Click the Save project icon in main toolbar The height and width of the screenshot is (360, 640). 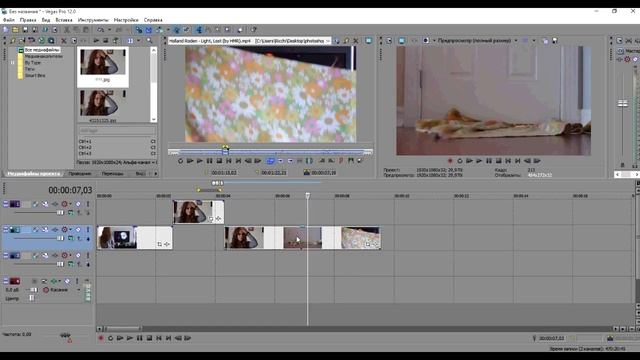(x=25, y=30)
